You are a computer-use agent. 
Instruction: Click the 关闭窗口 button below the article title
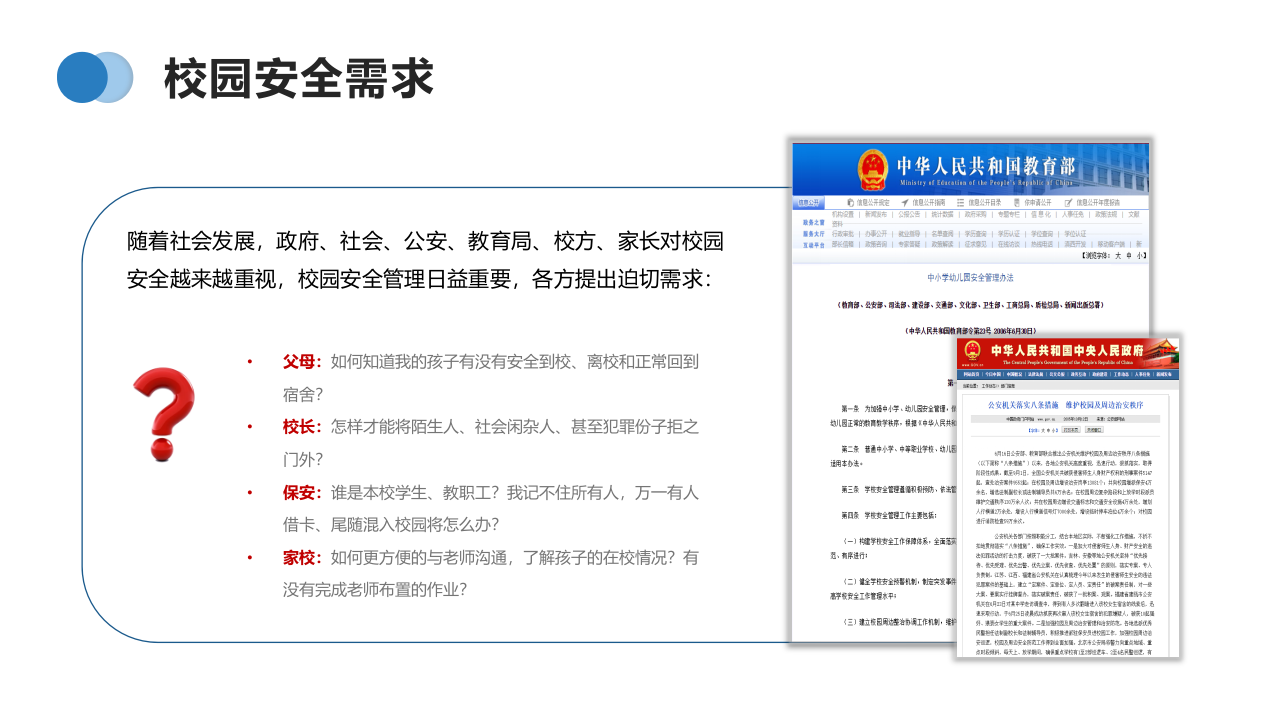pyautogui.click(x=1094, y=430)
